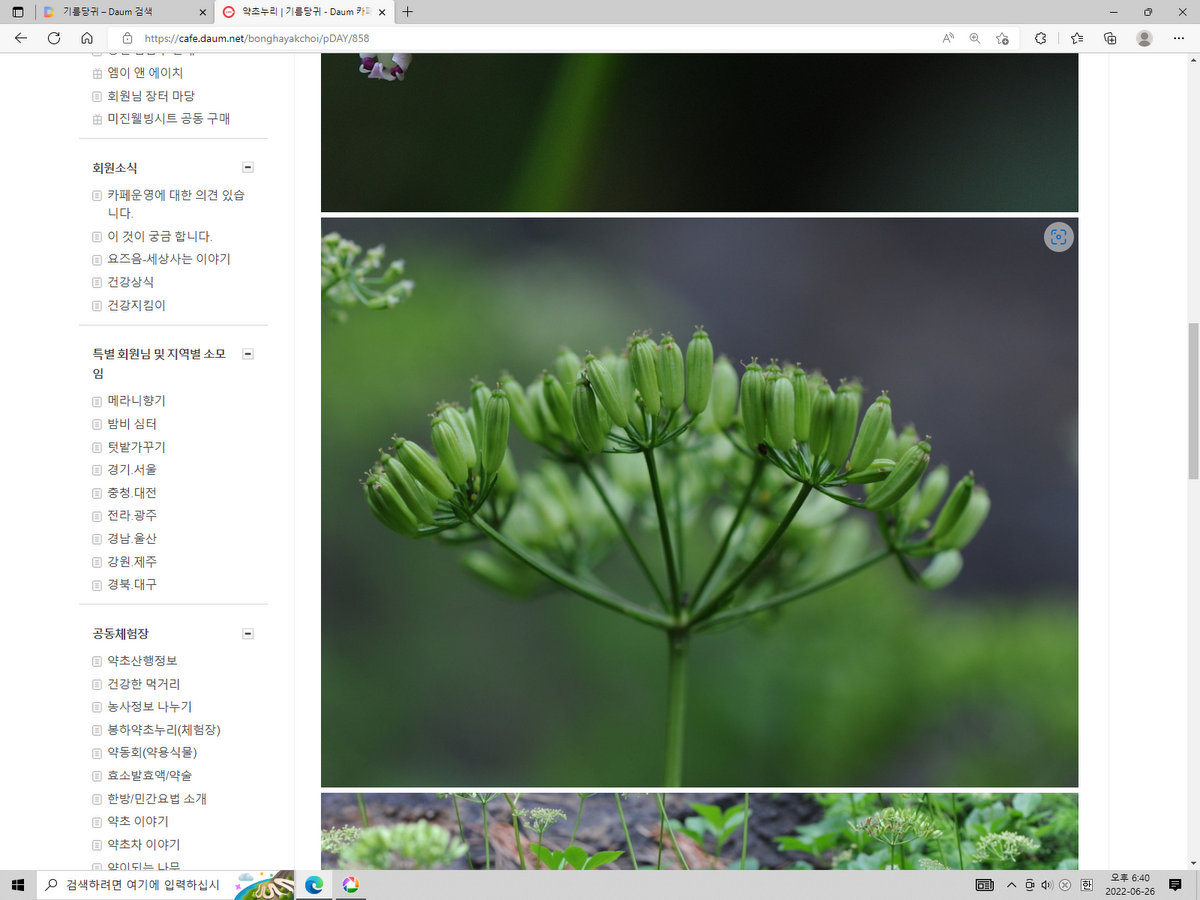The width and height of the screenshot is (1200, 900).
Task: Open the 회원님 장터 마당 board
Action: pos(151,96)
